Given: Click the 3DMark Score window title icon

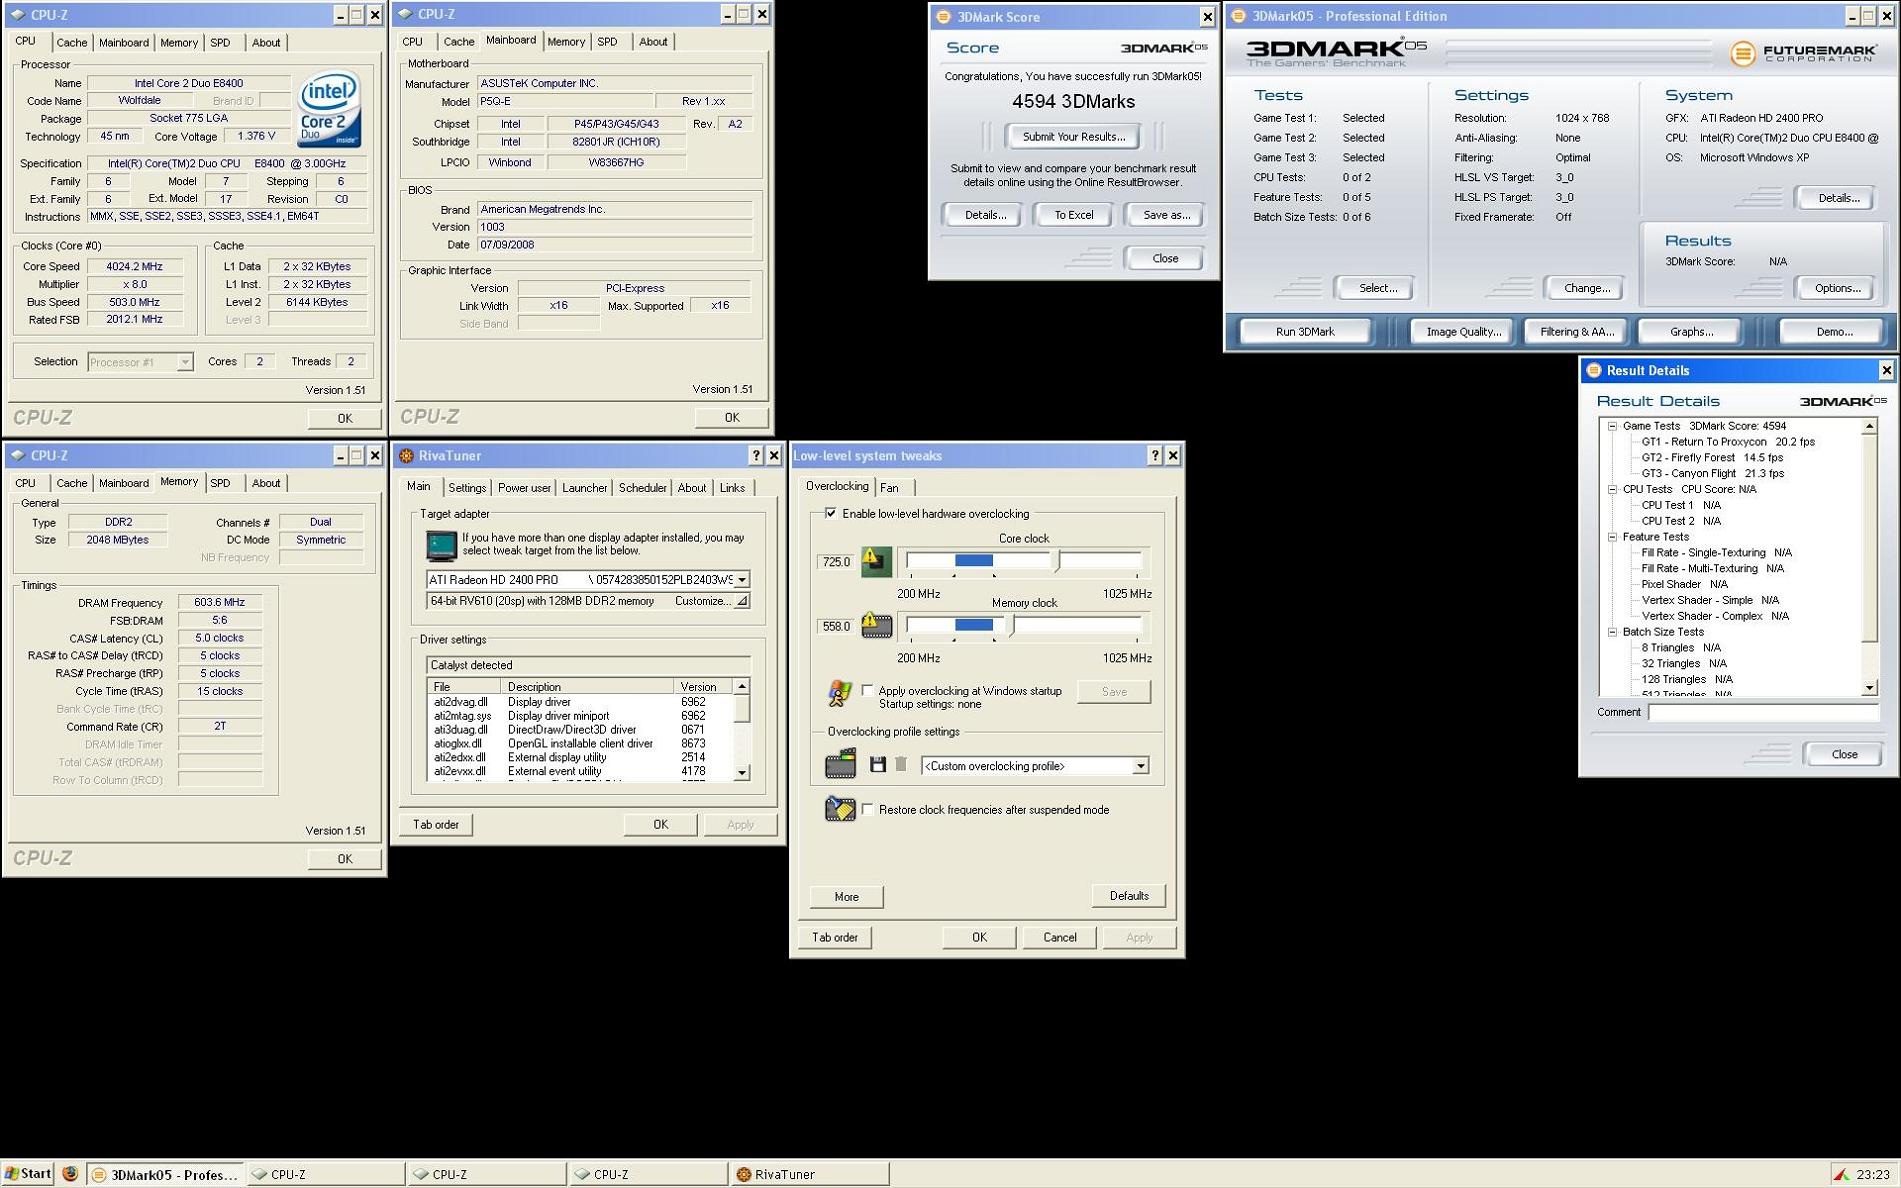Looking at the screenshot, I should (x=943, y=17).
